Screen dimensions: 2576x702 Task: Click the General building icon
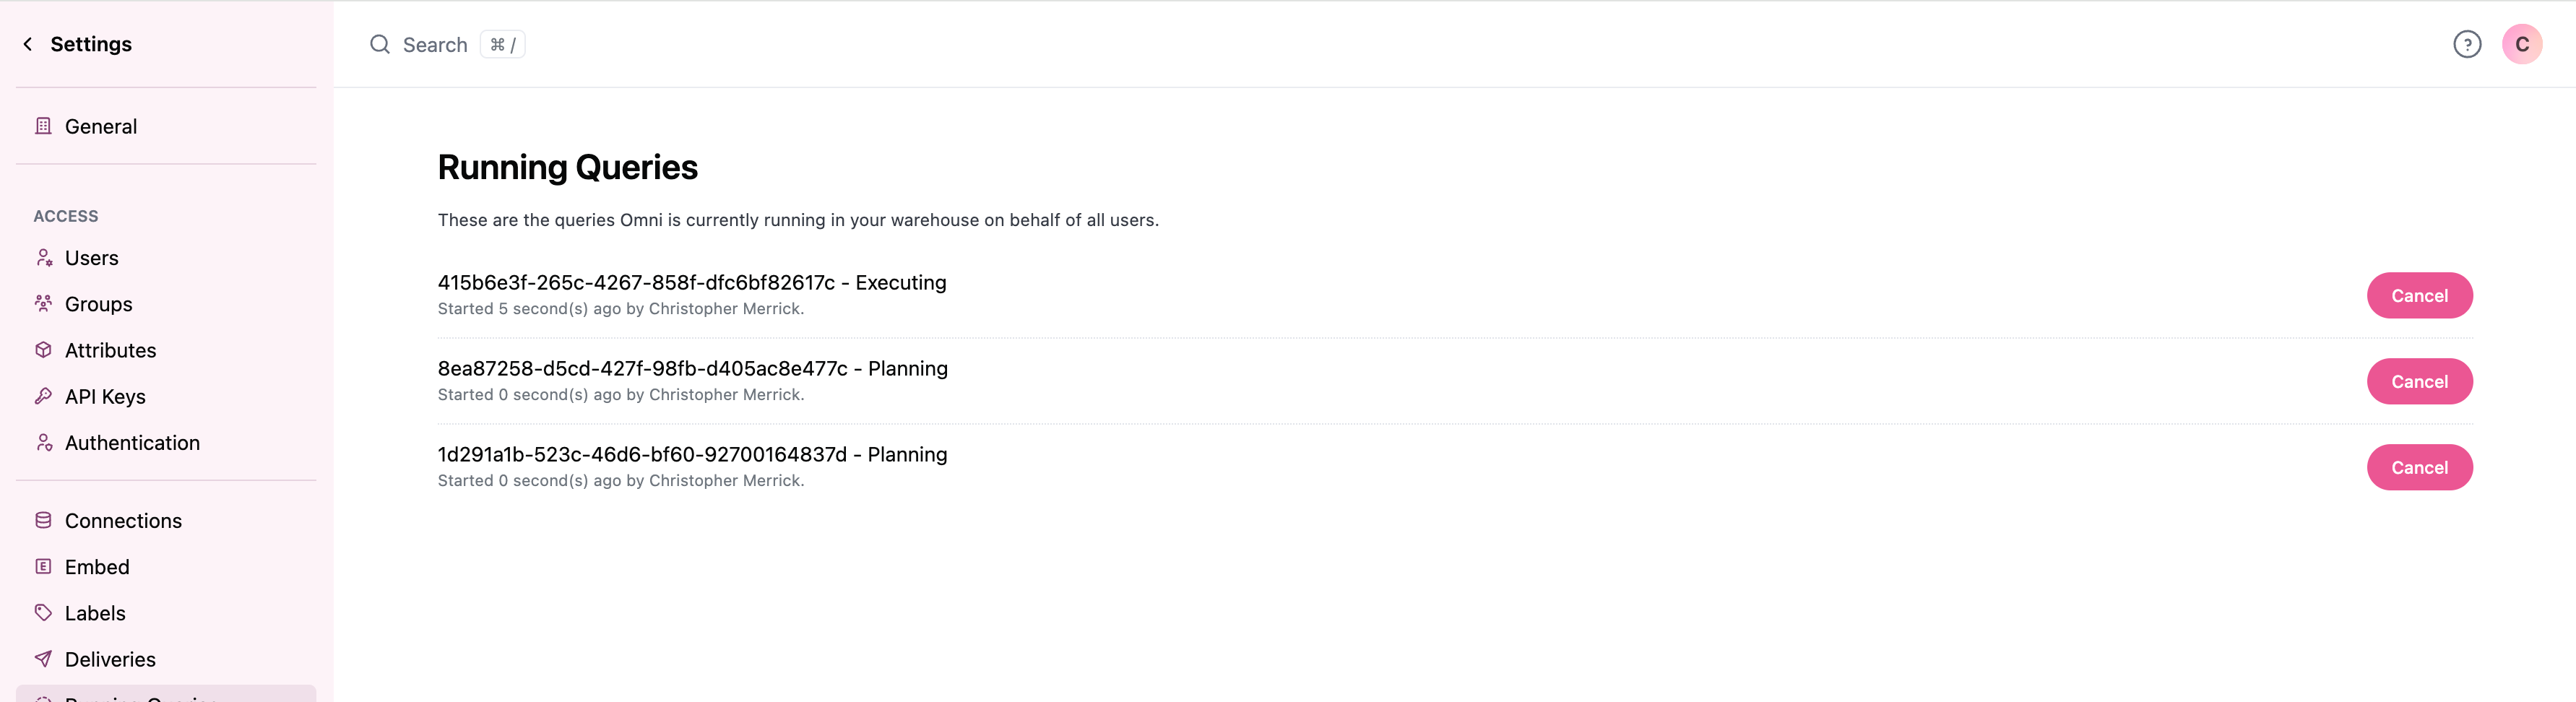click(x=43, y=126)
